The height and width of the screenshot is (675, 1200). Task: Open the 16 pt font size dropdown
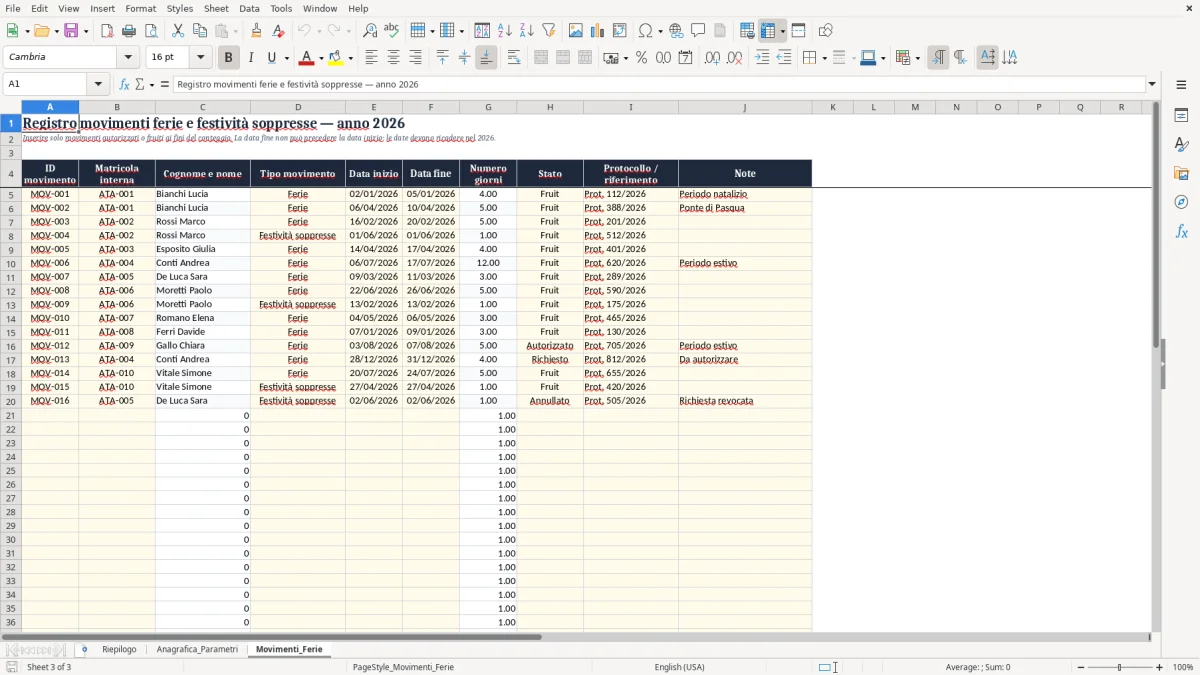point(200,58)
